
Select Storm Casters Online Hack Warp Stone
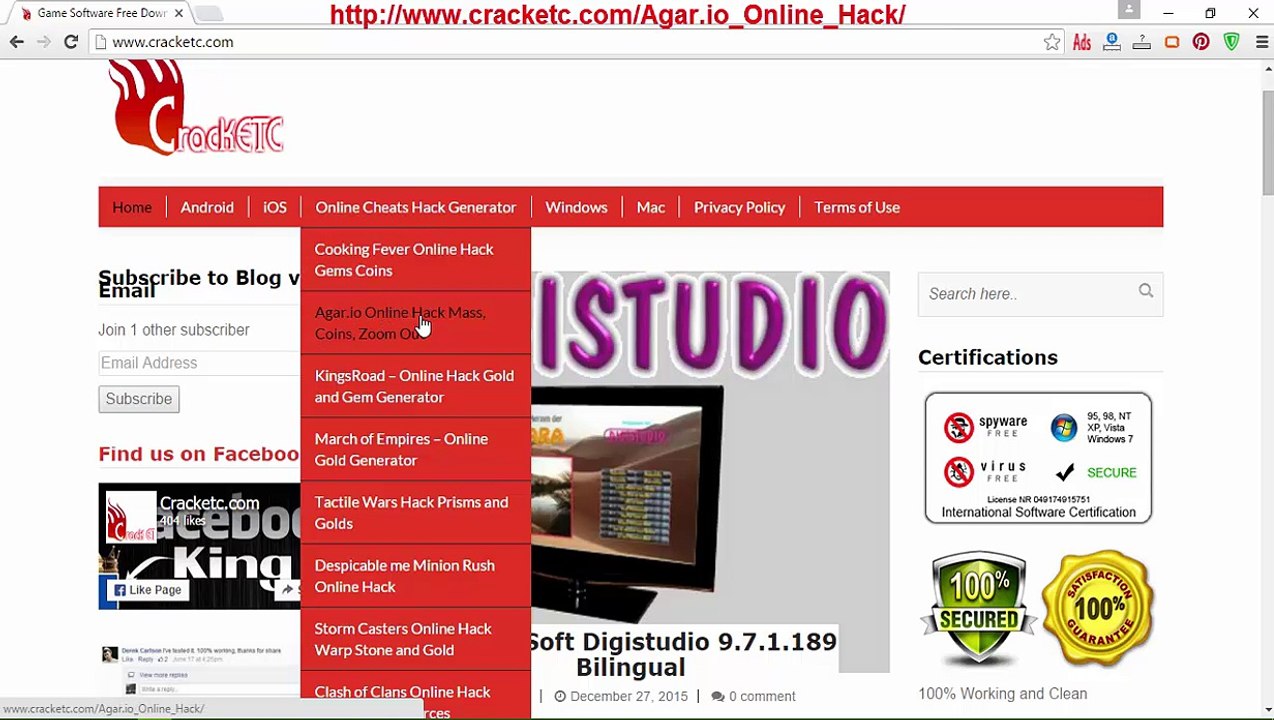[x=415, y=639]
